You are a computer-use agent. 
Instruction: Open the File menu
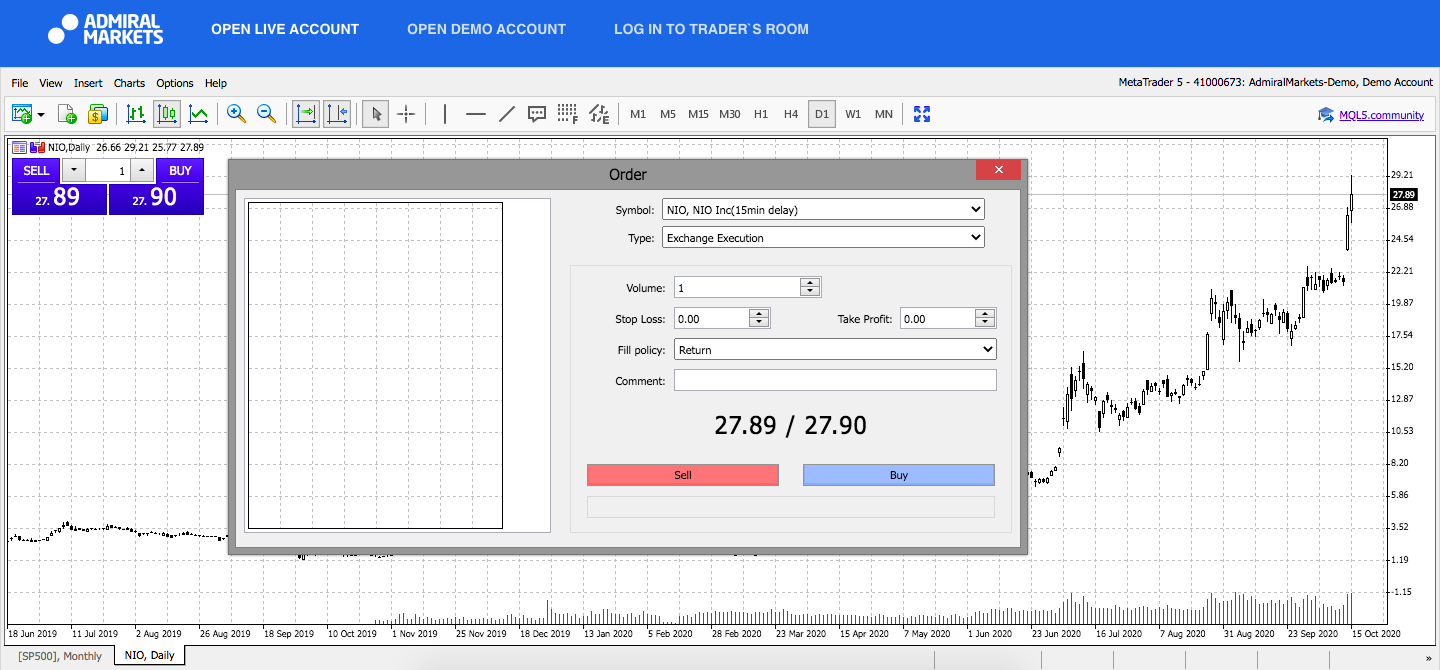click(20, 83)
